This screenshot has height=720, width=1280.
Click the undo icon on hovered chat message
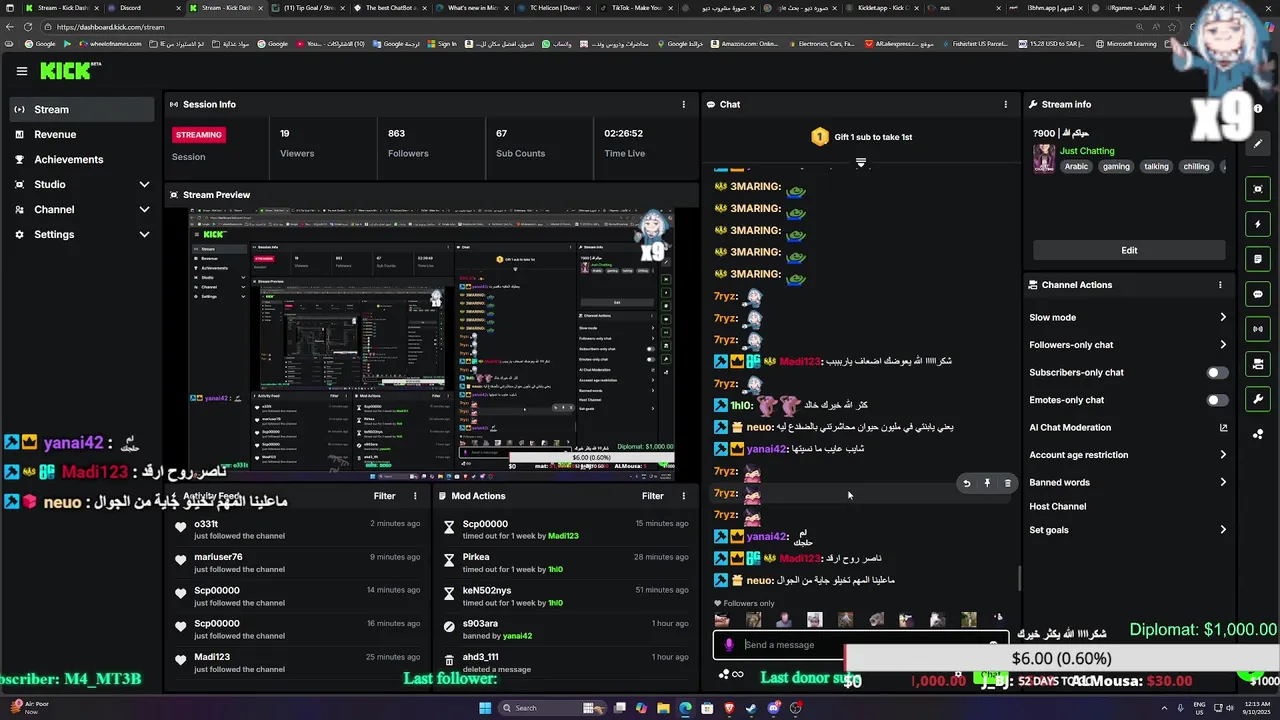coord(966,483)
